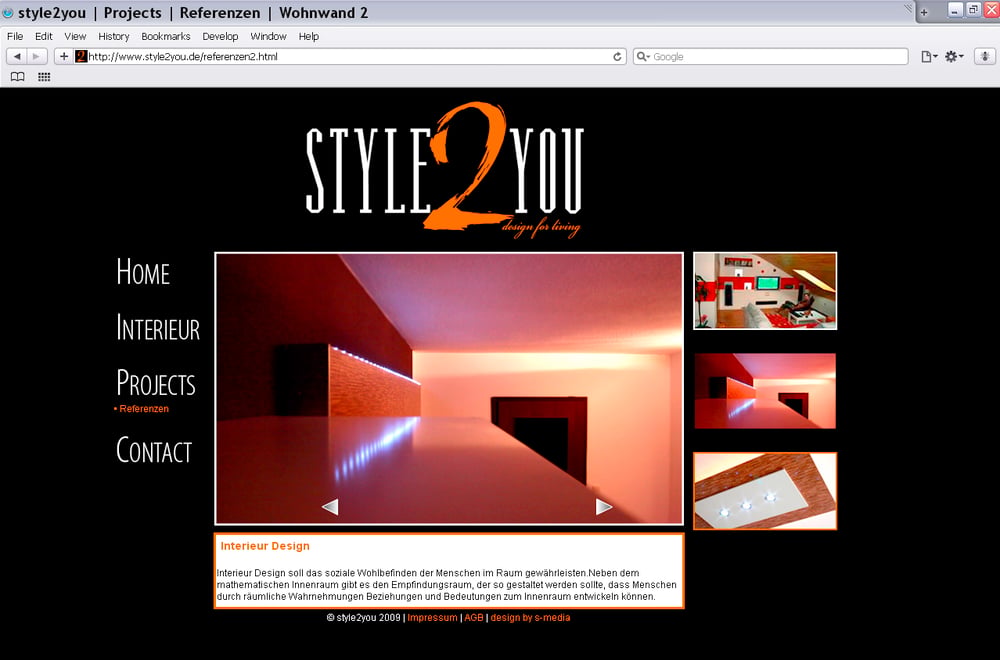
Task: Go forward with the browser forward arrow
Action: (x=36, y=57)
